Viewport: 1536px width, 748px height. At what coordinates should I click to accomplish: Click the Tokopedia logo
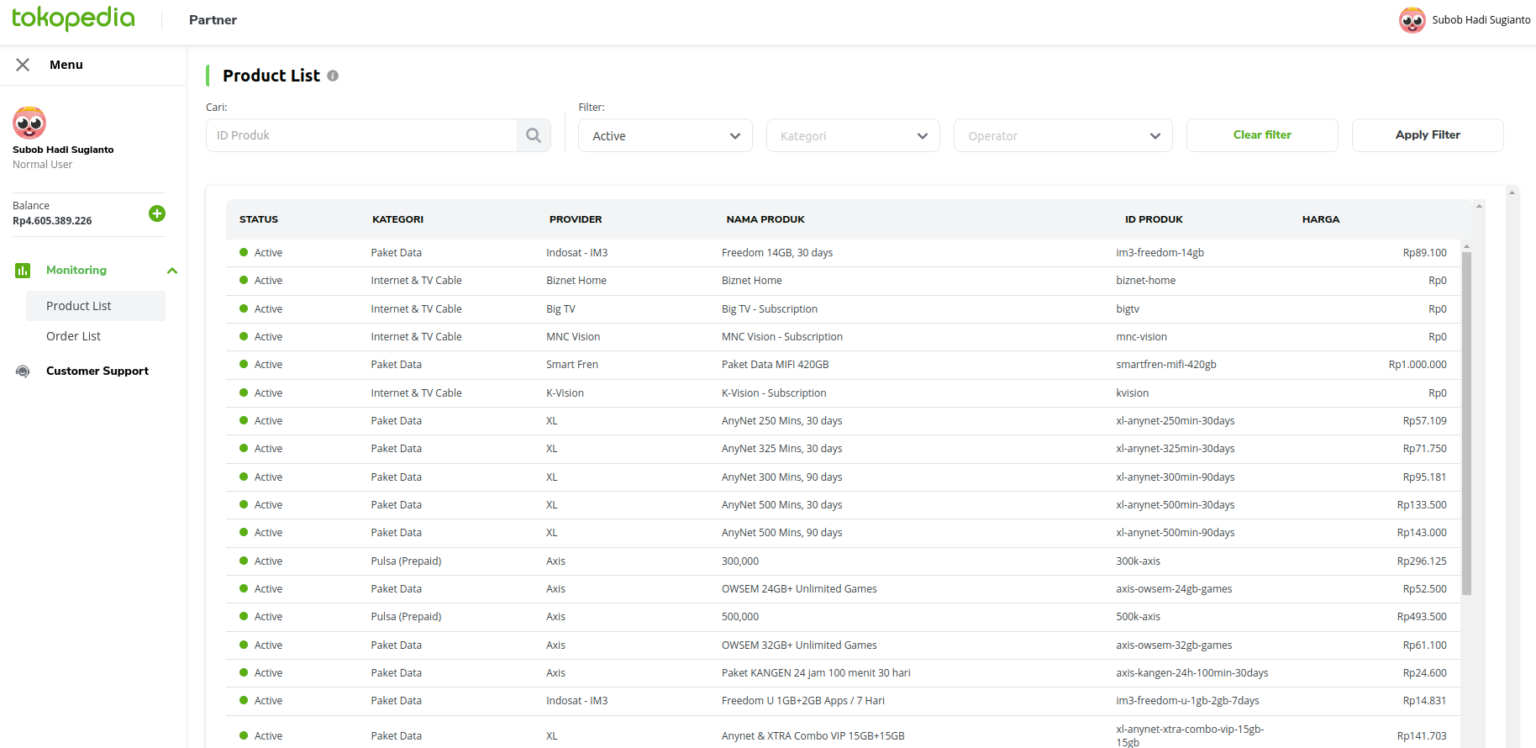(73, 19)
